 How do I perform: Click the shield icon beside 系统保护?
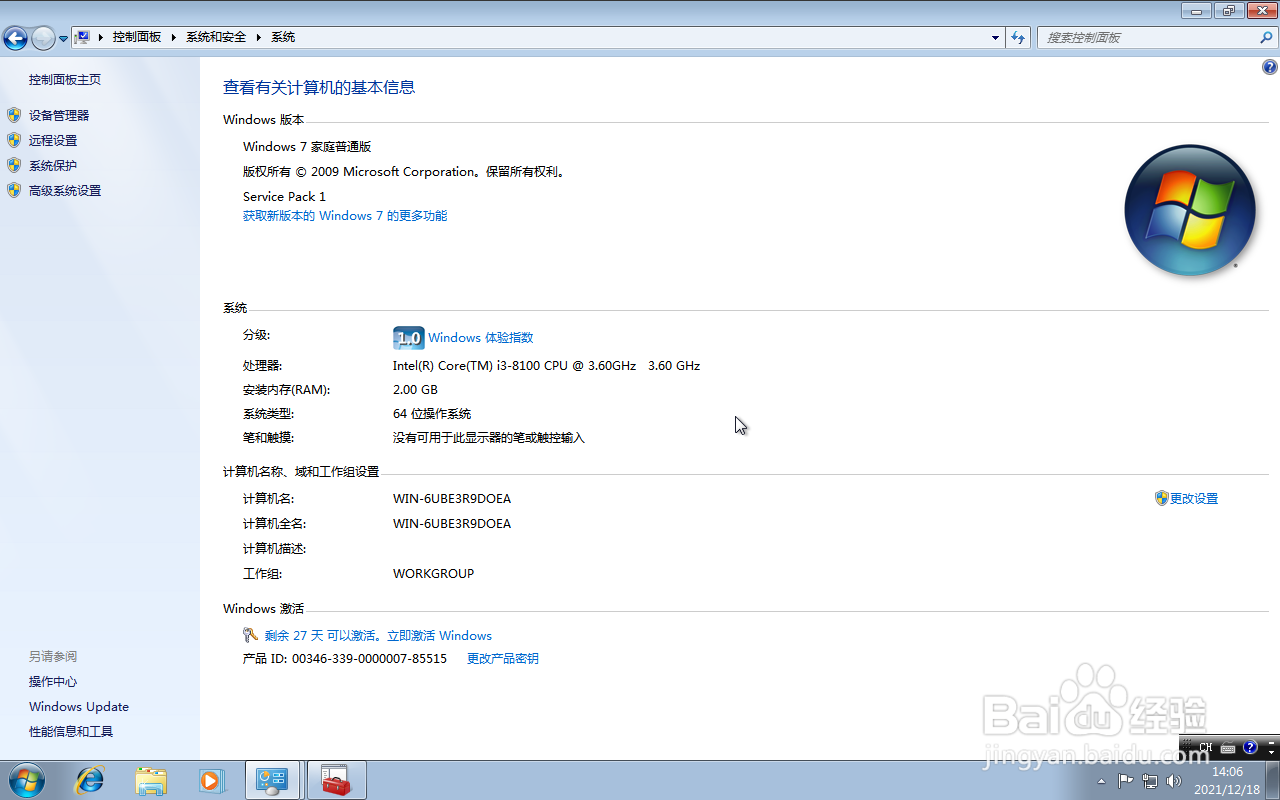(x=14, y=165)
